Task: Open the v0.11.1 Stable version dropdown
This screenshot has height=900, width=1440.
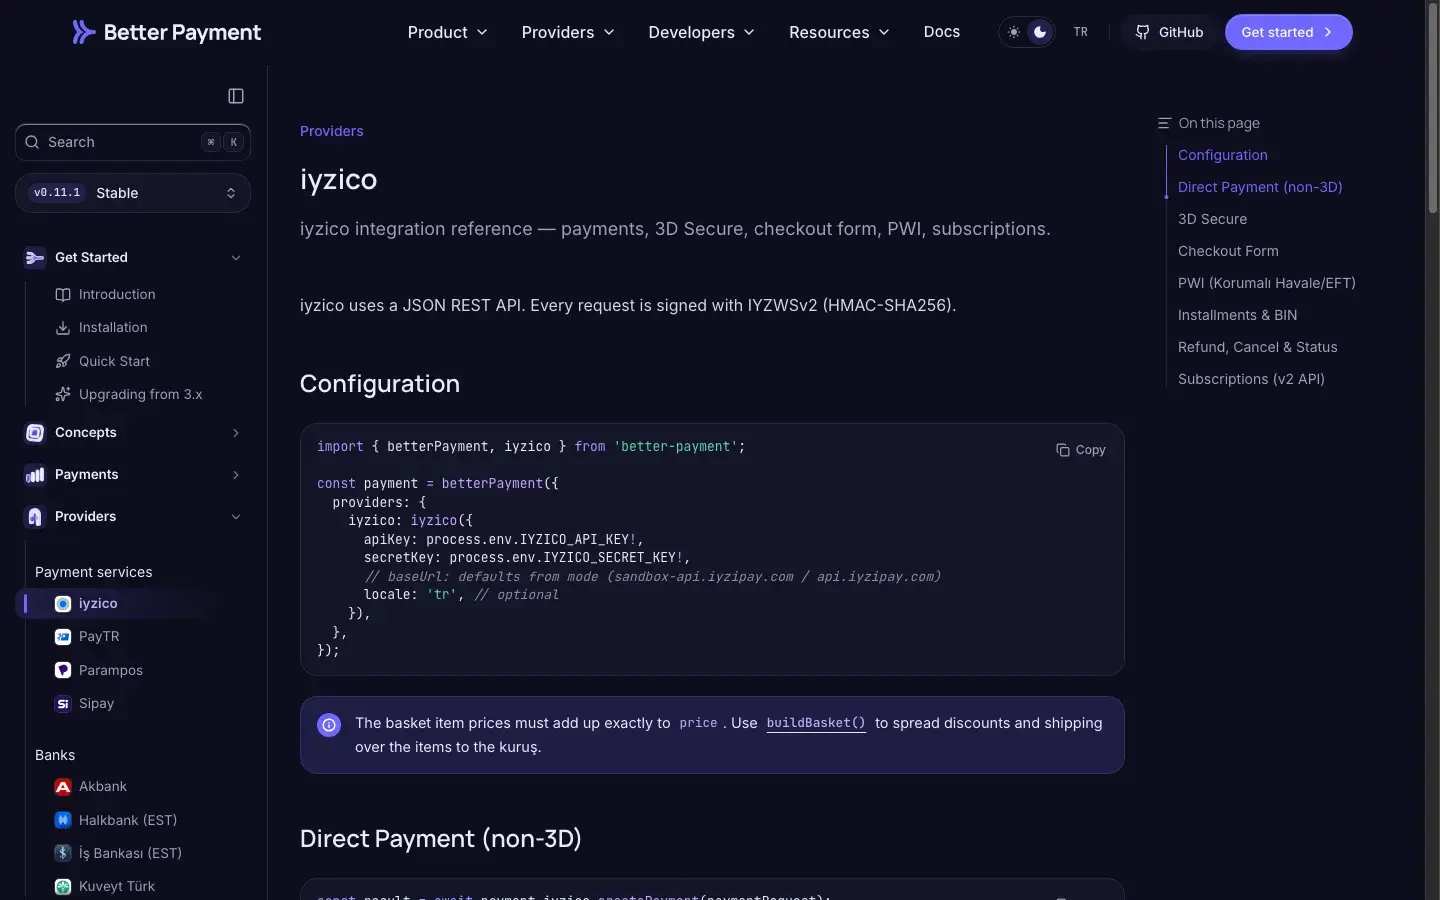Action: click(x=133, y=193)
